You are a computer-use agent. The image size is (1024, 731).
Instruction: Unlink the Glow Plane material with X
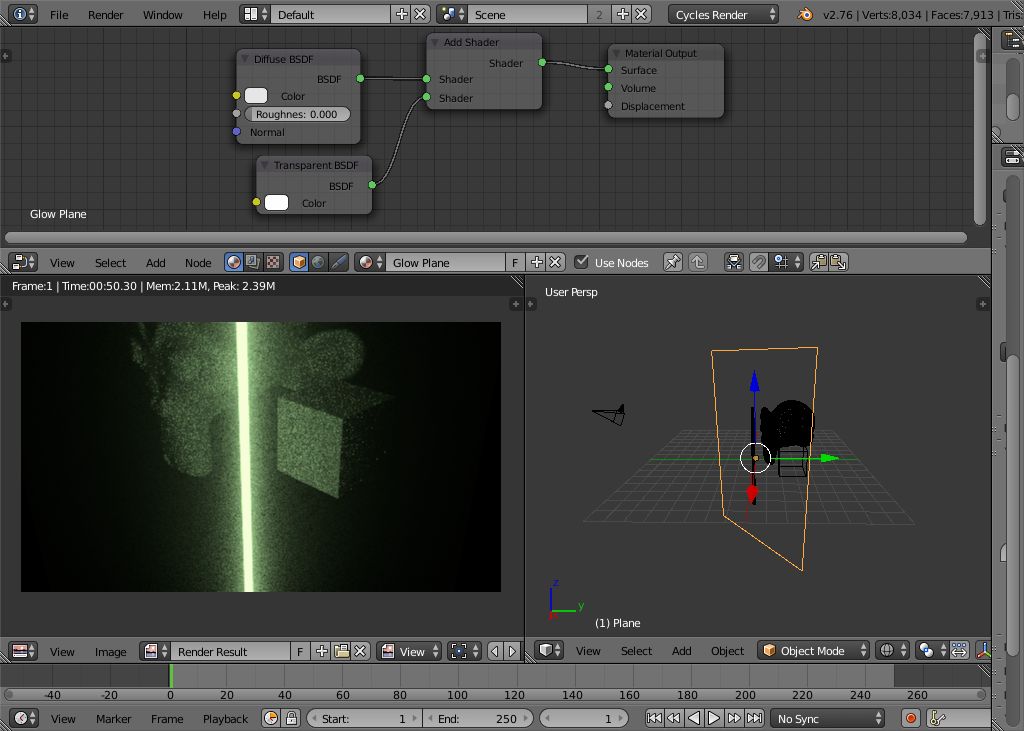[555, 262]
